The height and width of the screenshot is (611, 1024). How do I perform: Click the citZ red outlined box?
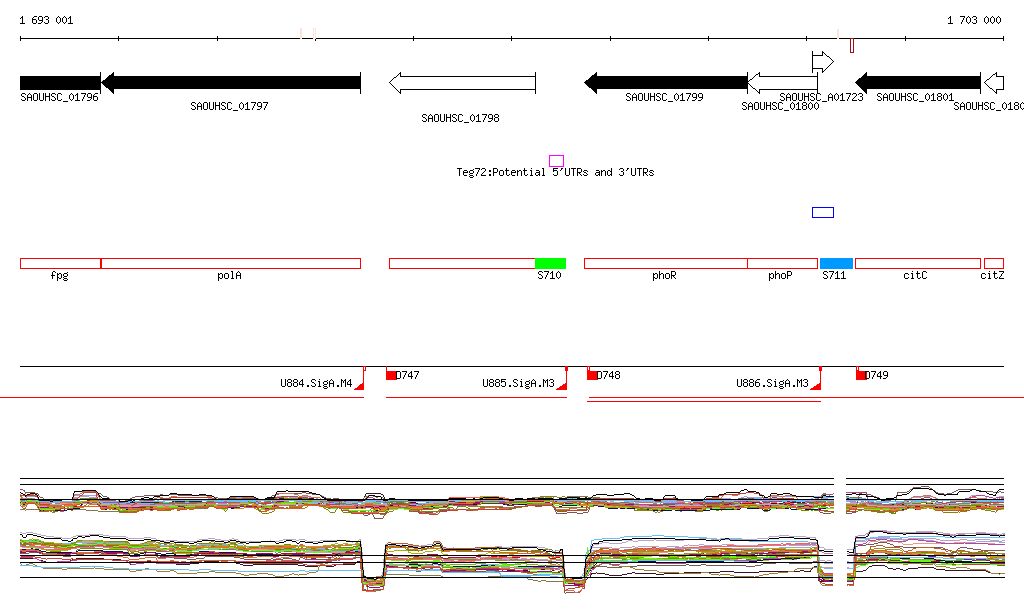994,264
